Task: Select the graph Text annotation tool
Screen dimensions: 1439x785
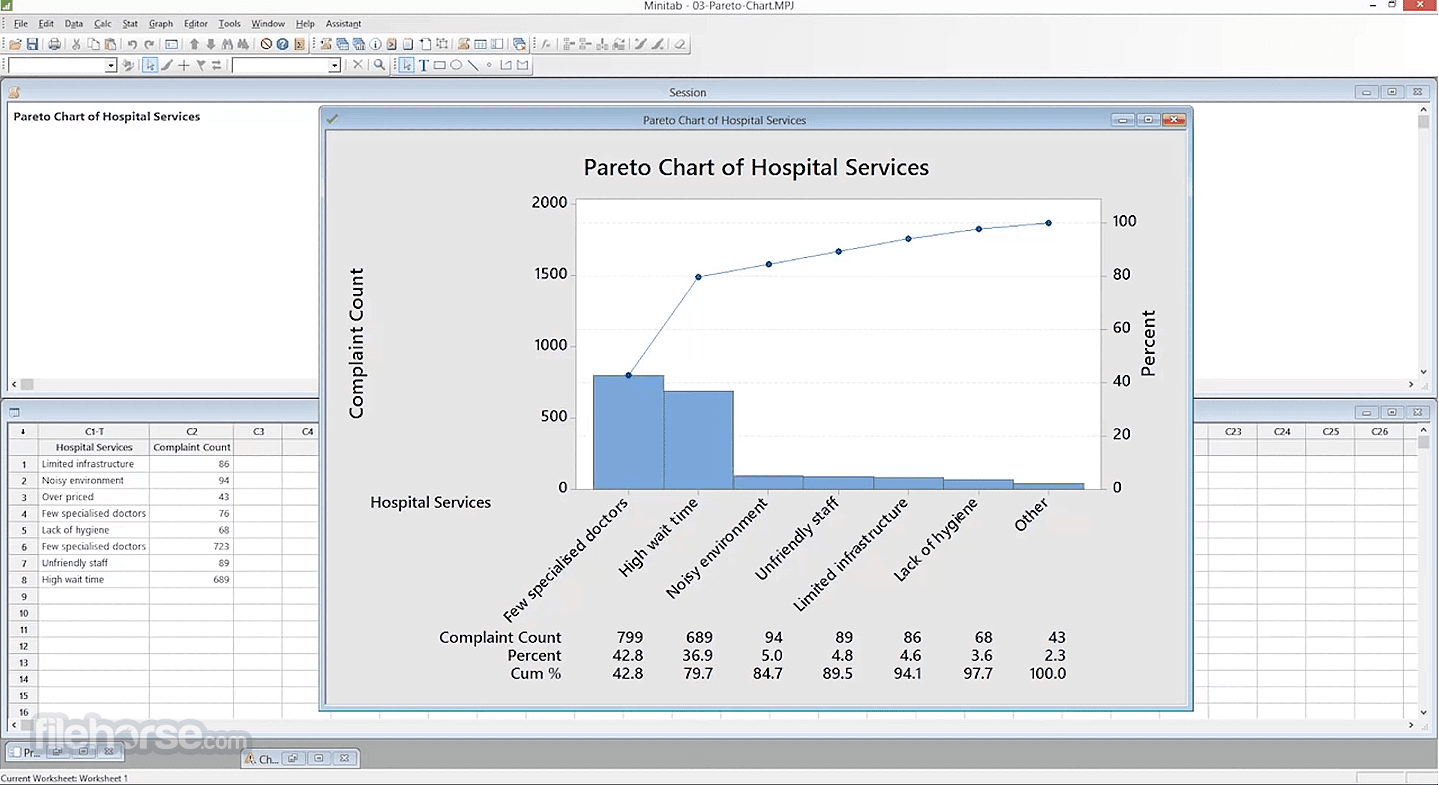Action: coord(424,65)
